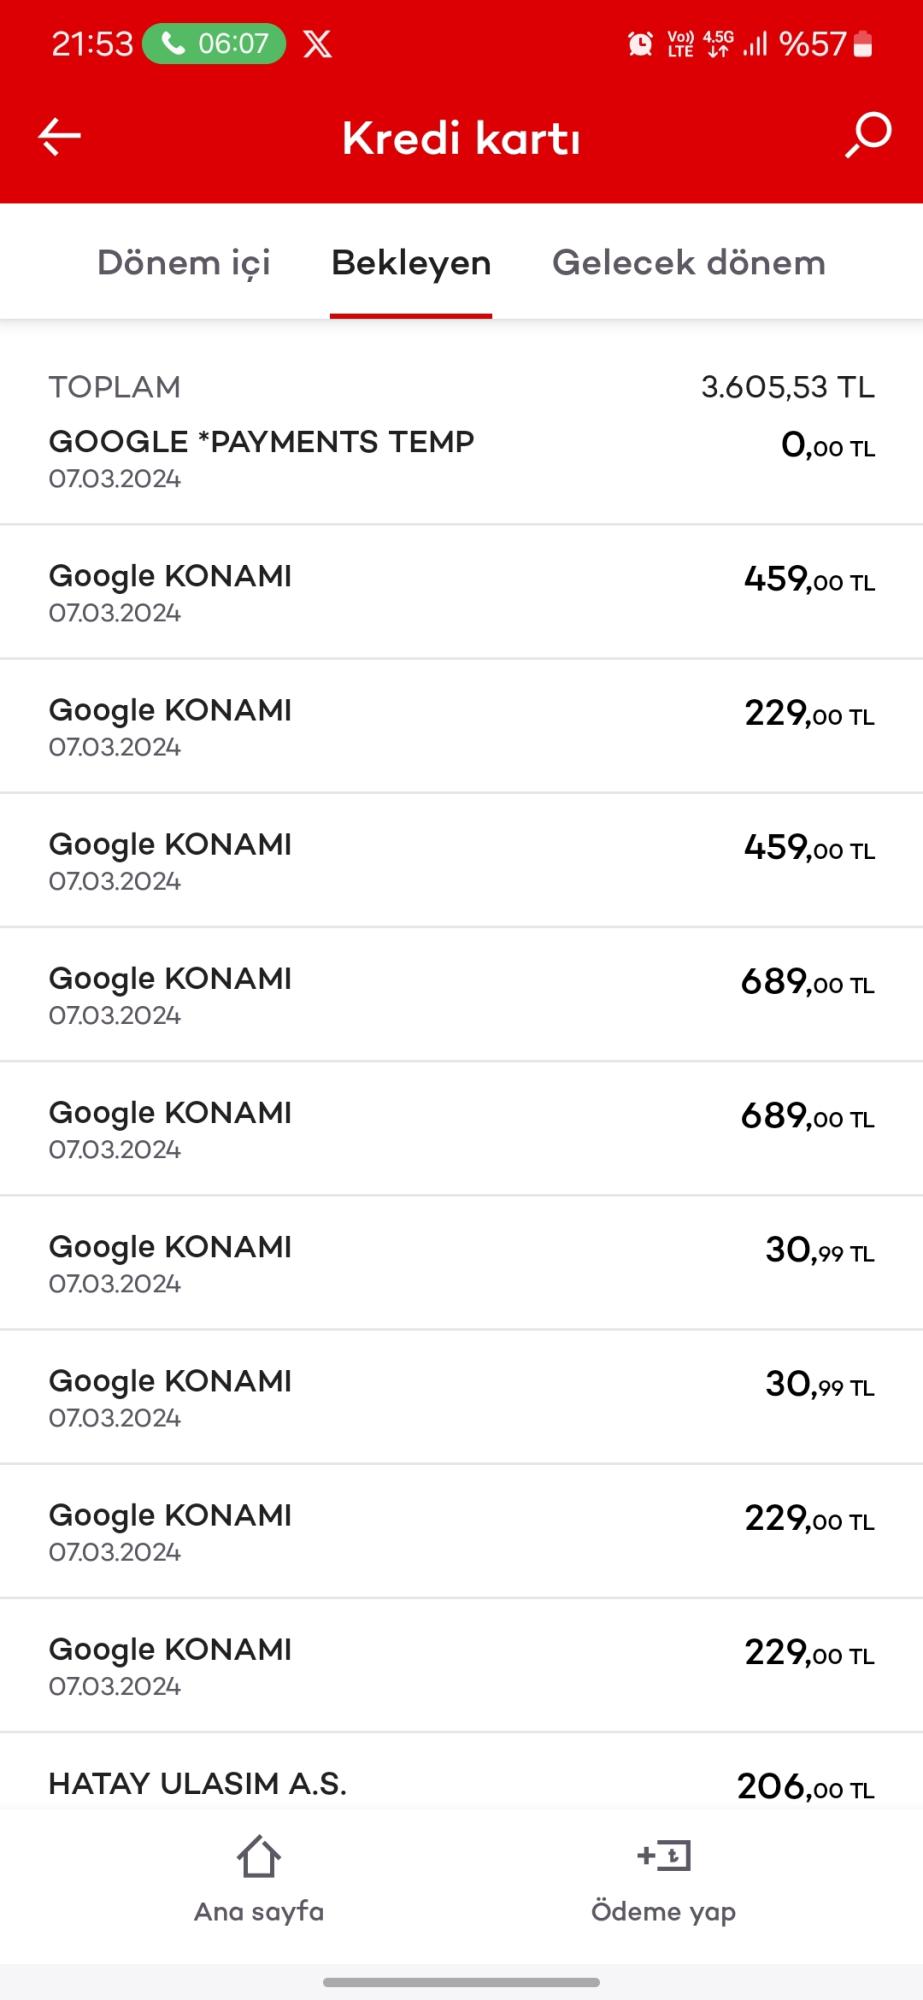The height and width of the screenshot is (2000, 923).
Task: Open first Google KONAMI 30,99 TL transaction
Action: 461,1263
